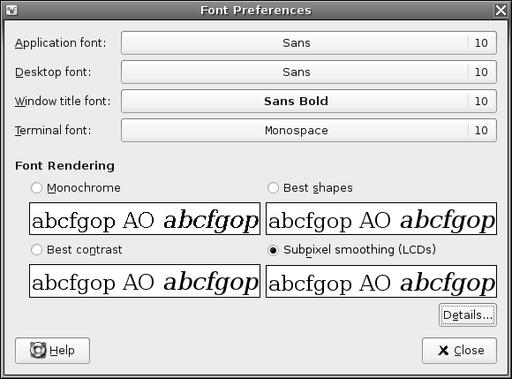Select the Monochrome rendering option
The image size is (512, 379).
(36, 188)
